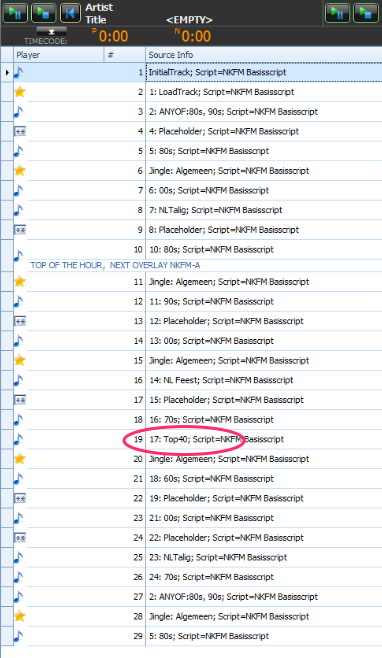Select row 5 '5: 80s' source info
The image size is (382, 658).
(x=209, y=151)
